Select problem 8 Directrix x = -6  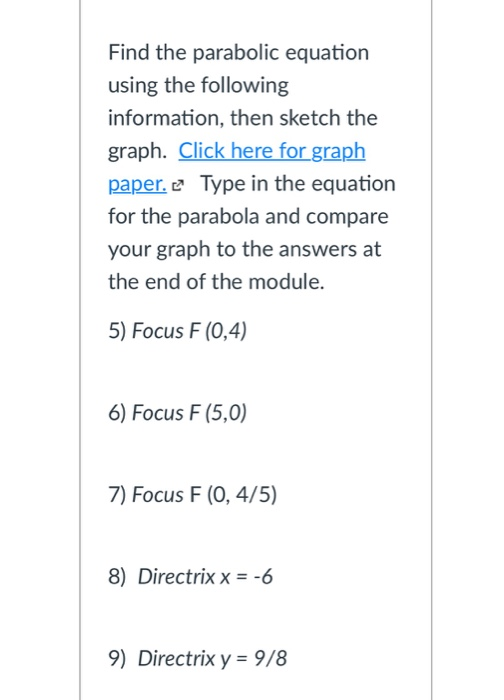pos(190,576)
